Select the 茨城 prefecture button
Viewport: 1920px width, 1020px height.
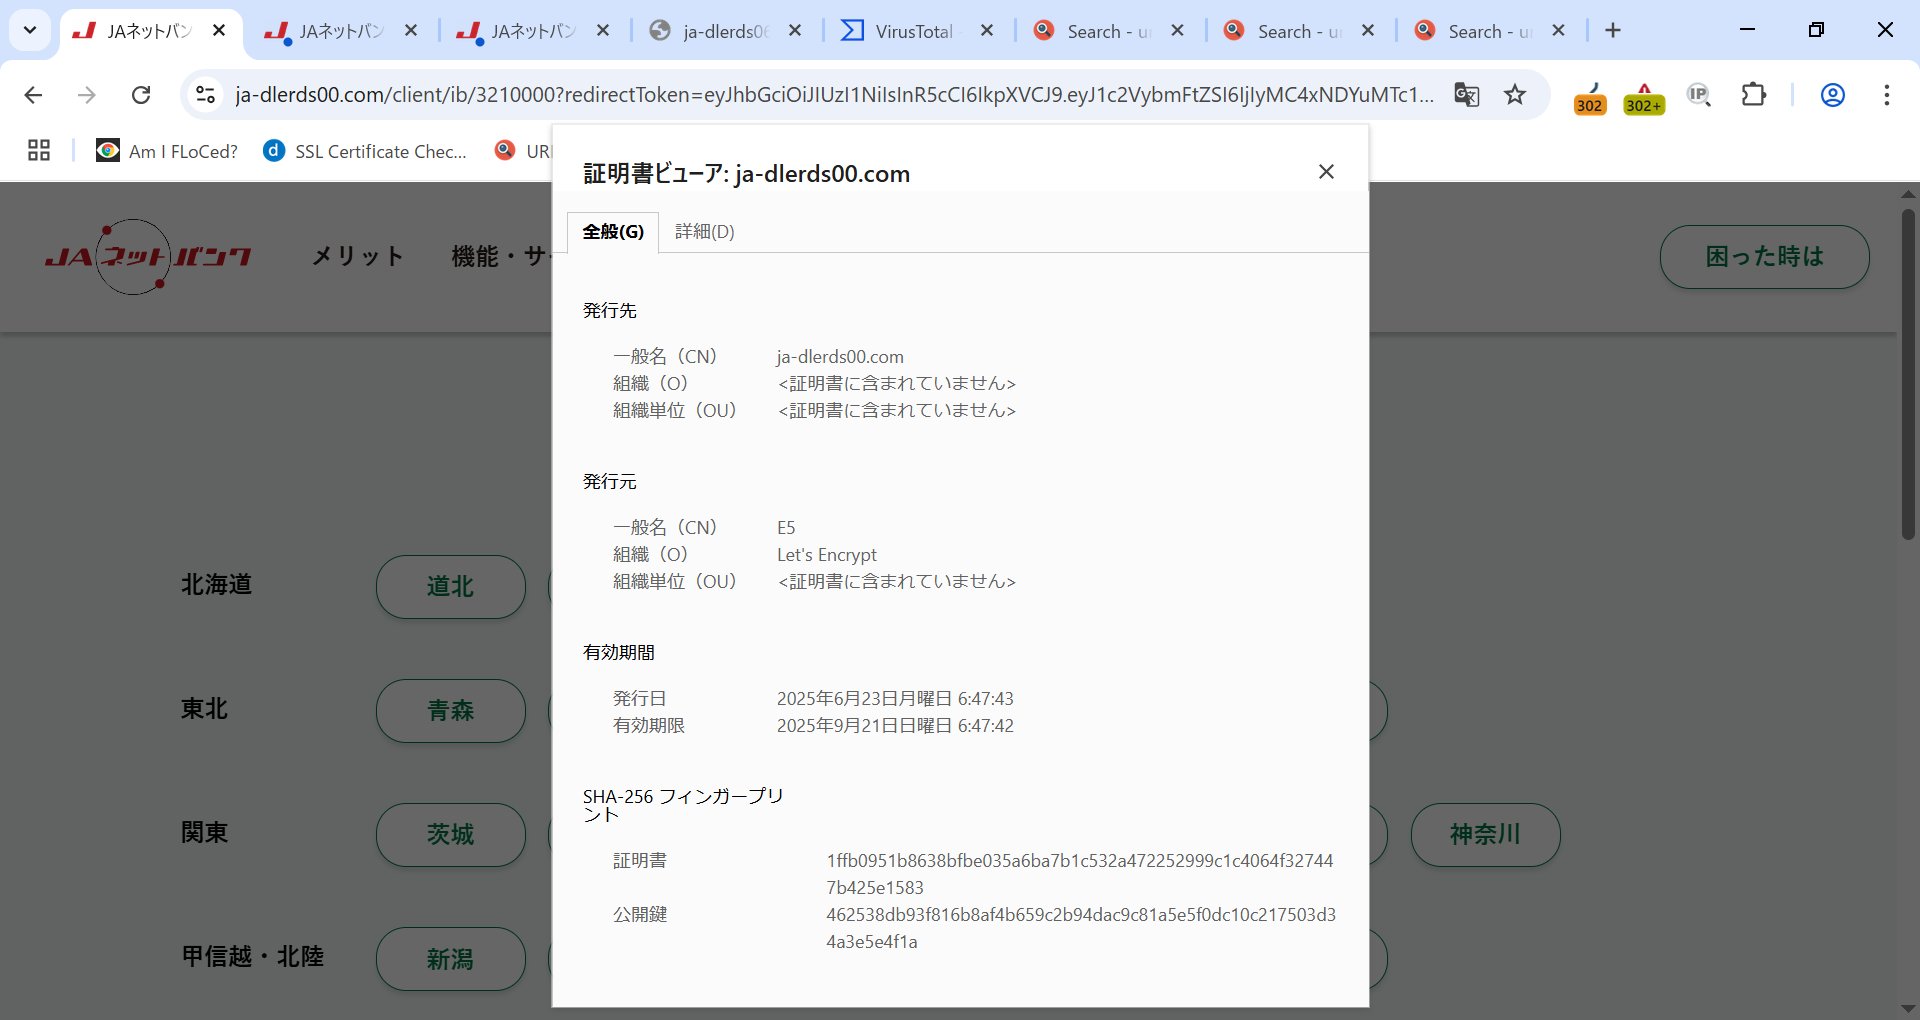(450, 835)
